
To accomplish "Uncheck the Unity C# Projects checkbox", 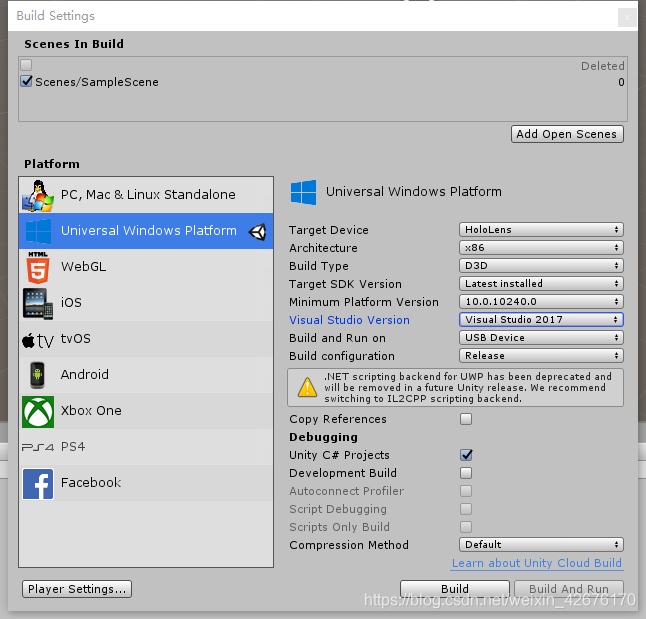I will click(x=466, y=455).
